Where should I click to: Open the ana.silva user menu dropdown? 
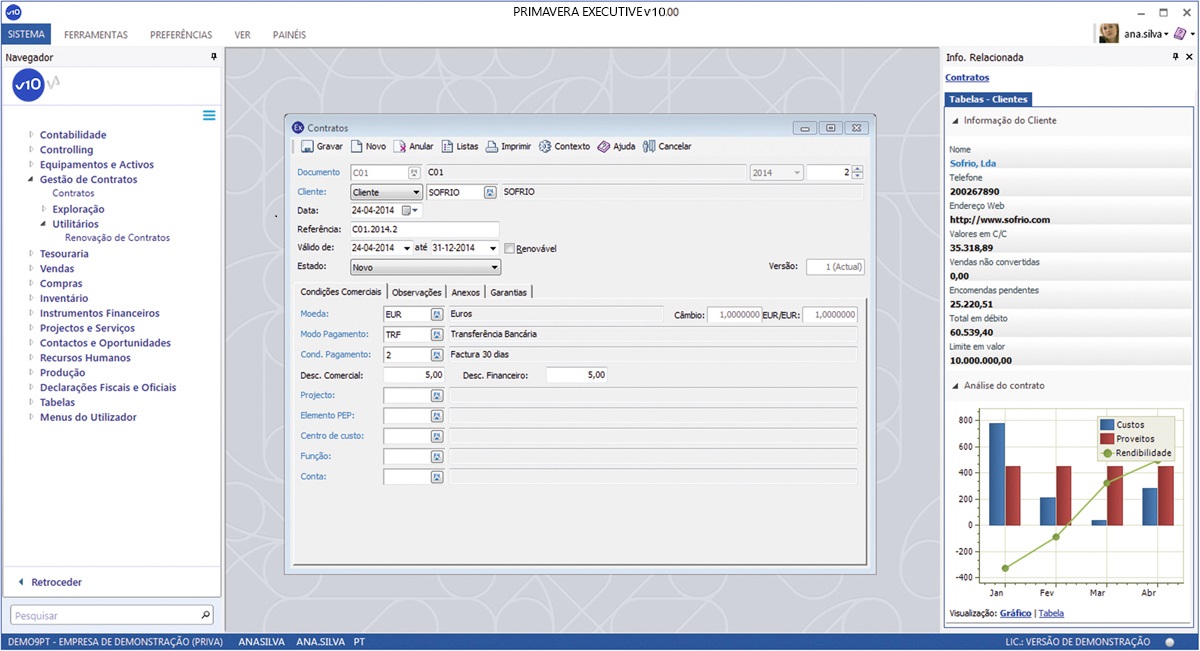(1165, 34)
